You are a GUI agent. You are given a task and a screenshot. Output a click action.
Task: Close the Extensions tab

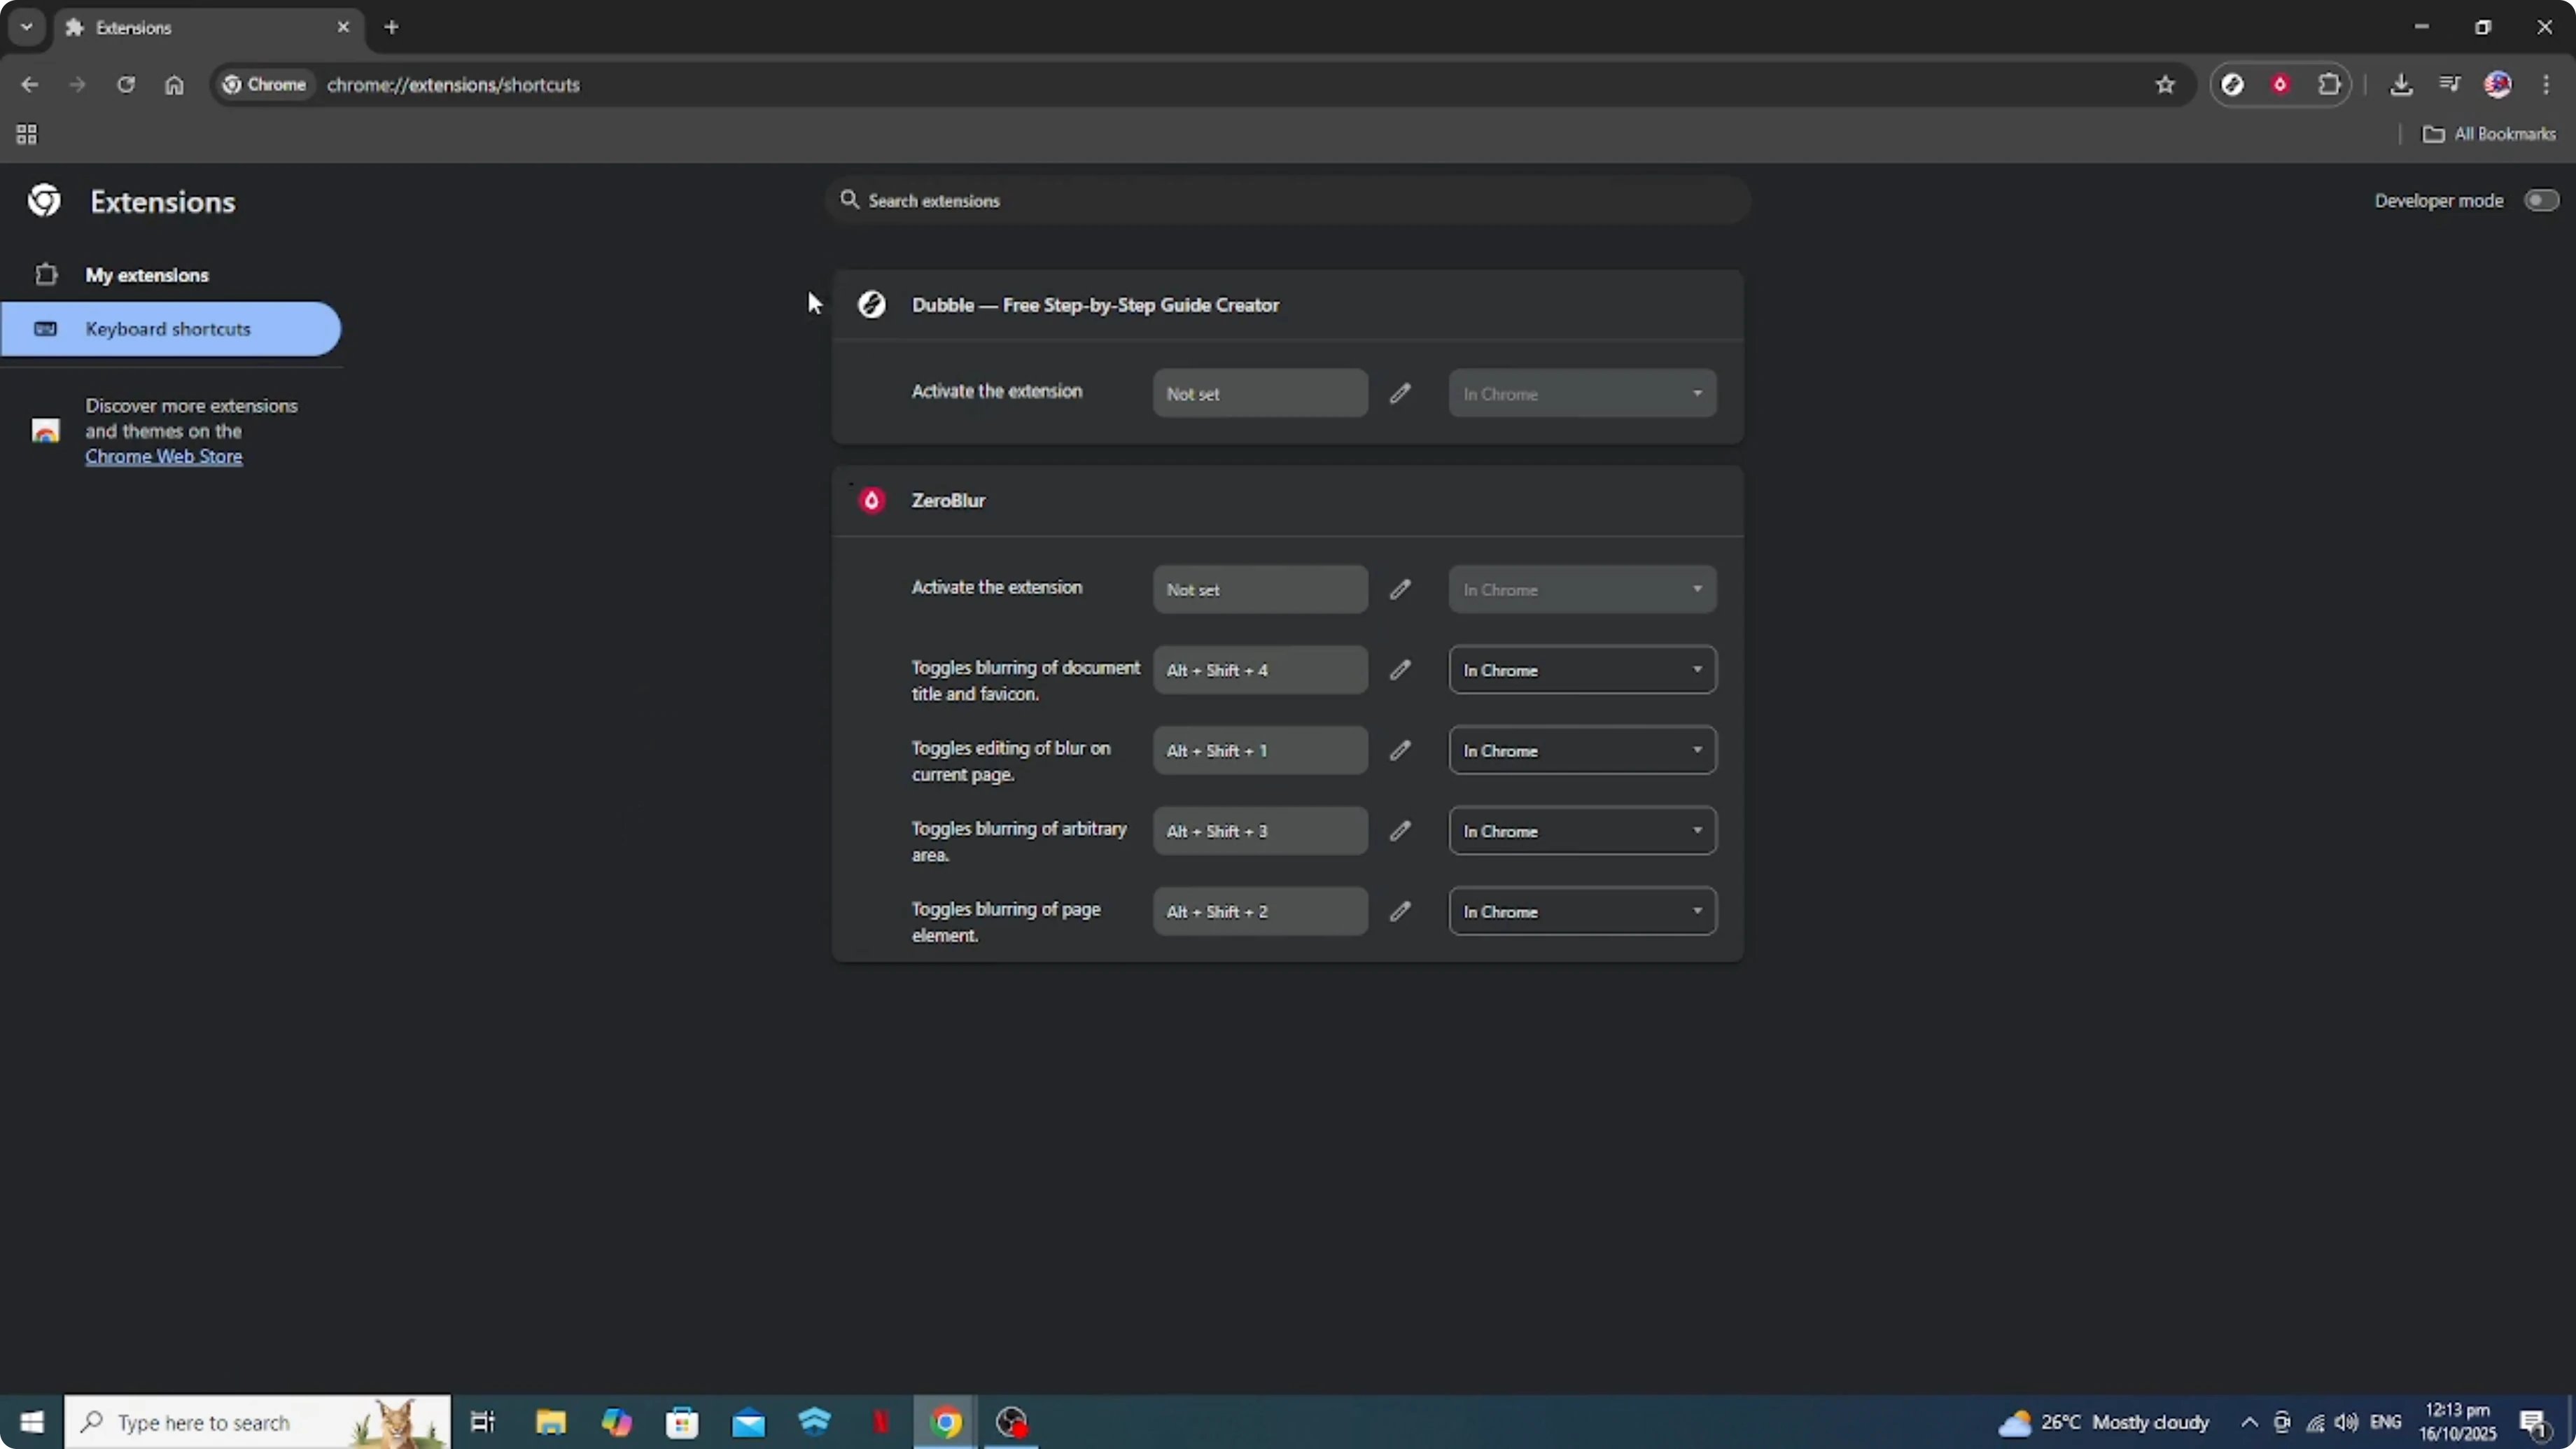click(x=343, y=27)
